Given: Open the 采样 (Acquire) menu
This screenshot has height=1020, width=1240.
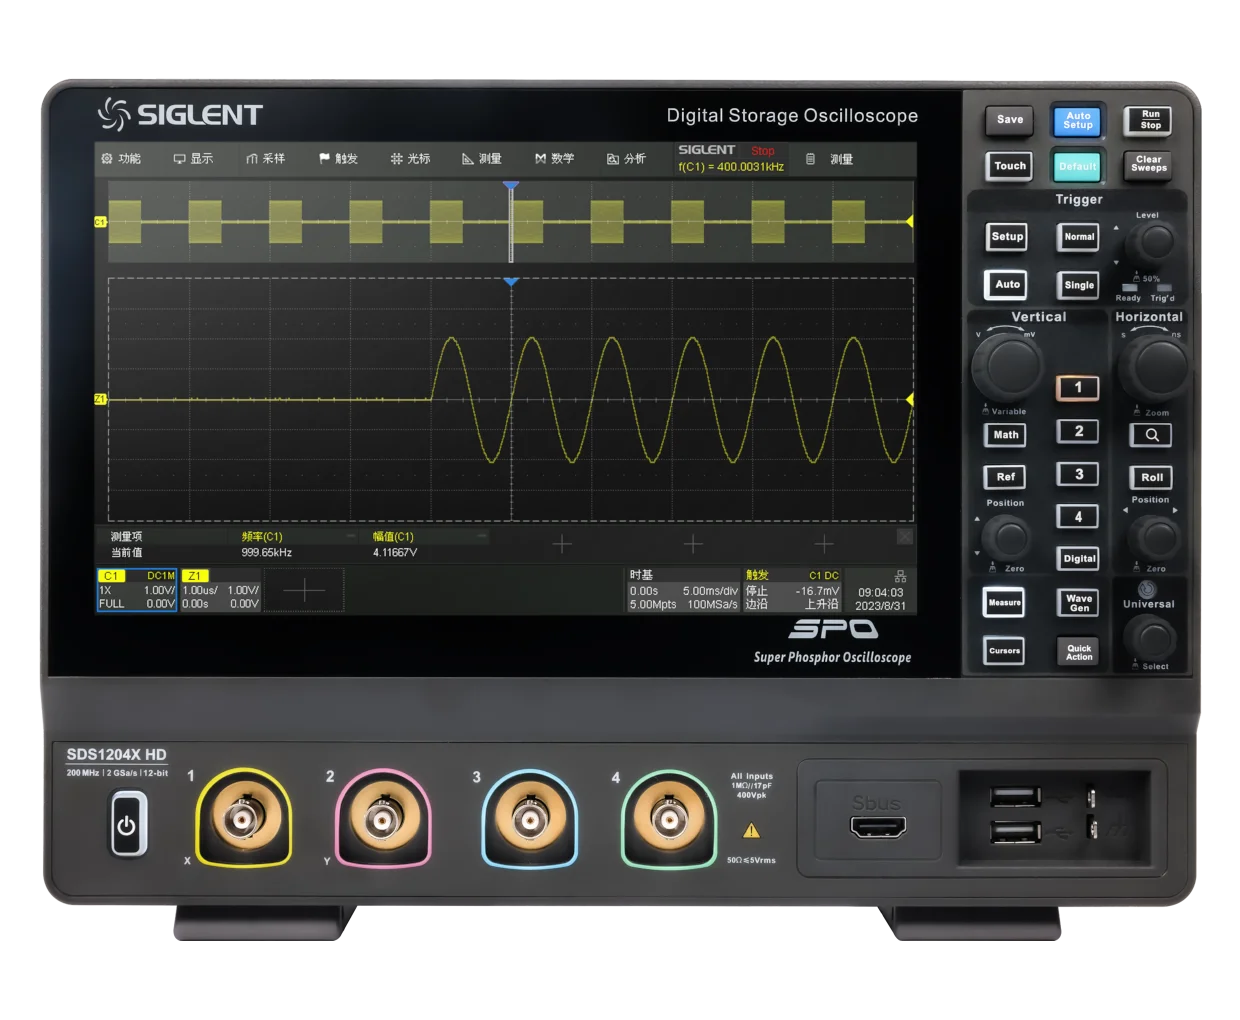Looking at the screenshot, I should click(x=265, y=159).
